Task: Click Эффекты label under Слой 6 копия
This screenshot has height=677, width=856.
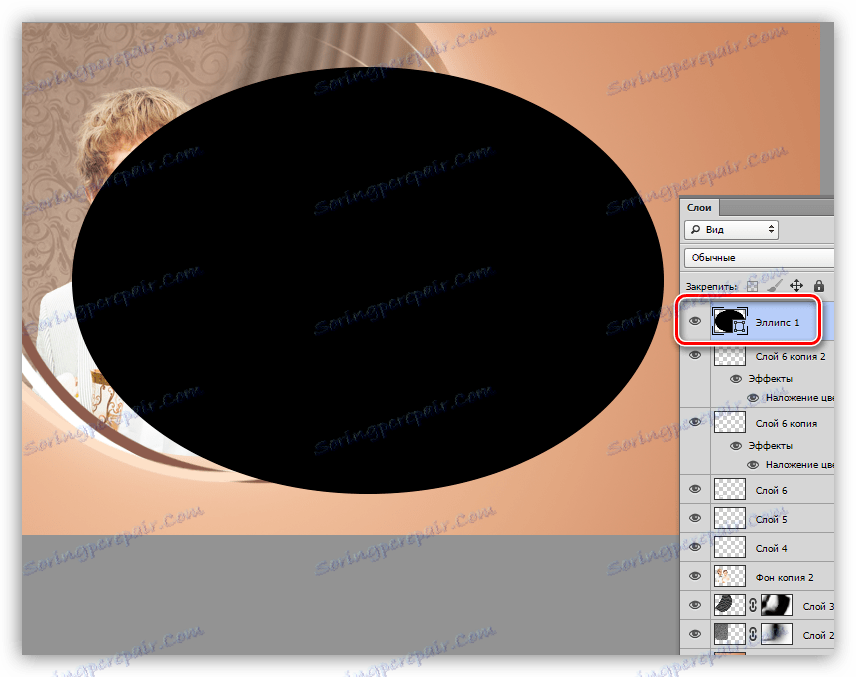Action: pyautogui.click(x=770, y=446)
